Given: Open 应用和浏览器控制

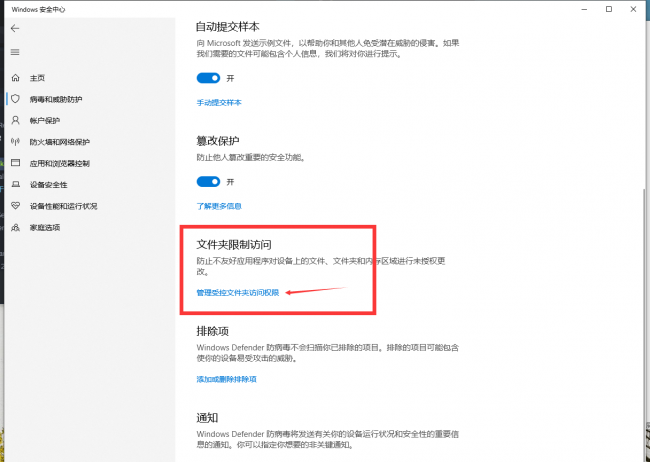Looking at the screenshot, I should (60, 163).
